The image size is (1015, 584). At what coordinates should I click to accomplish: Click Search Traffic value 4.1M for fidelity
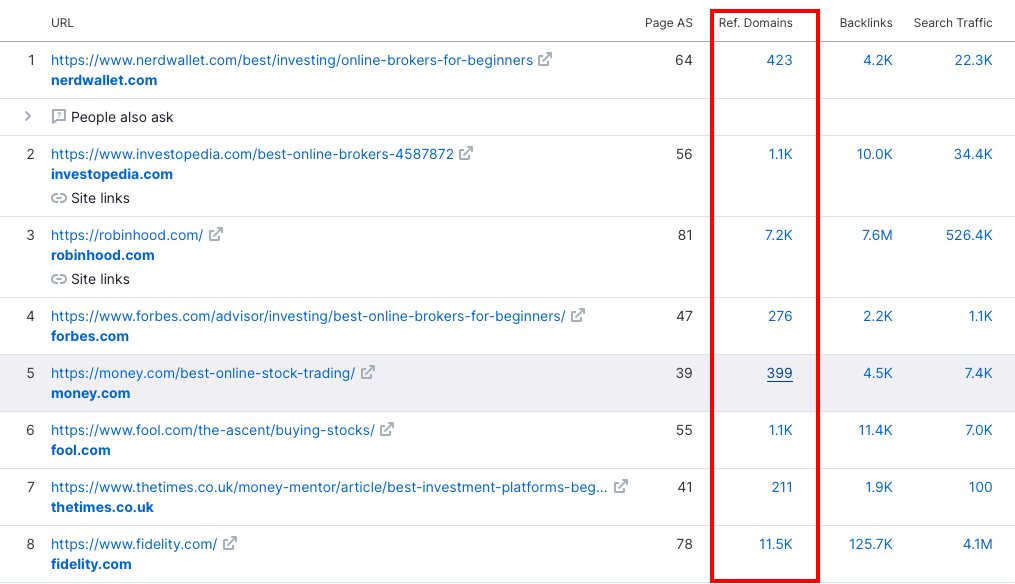tap(977, 544)
